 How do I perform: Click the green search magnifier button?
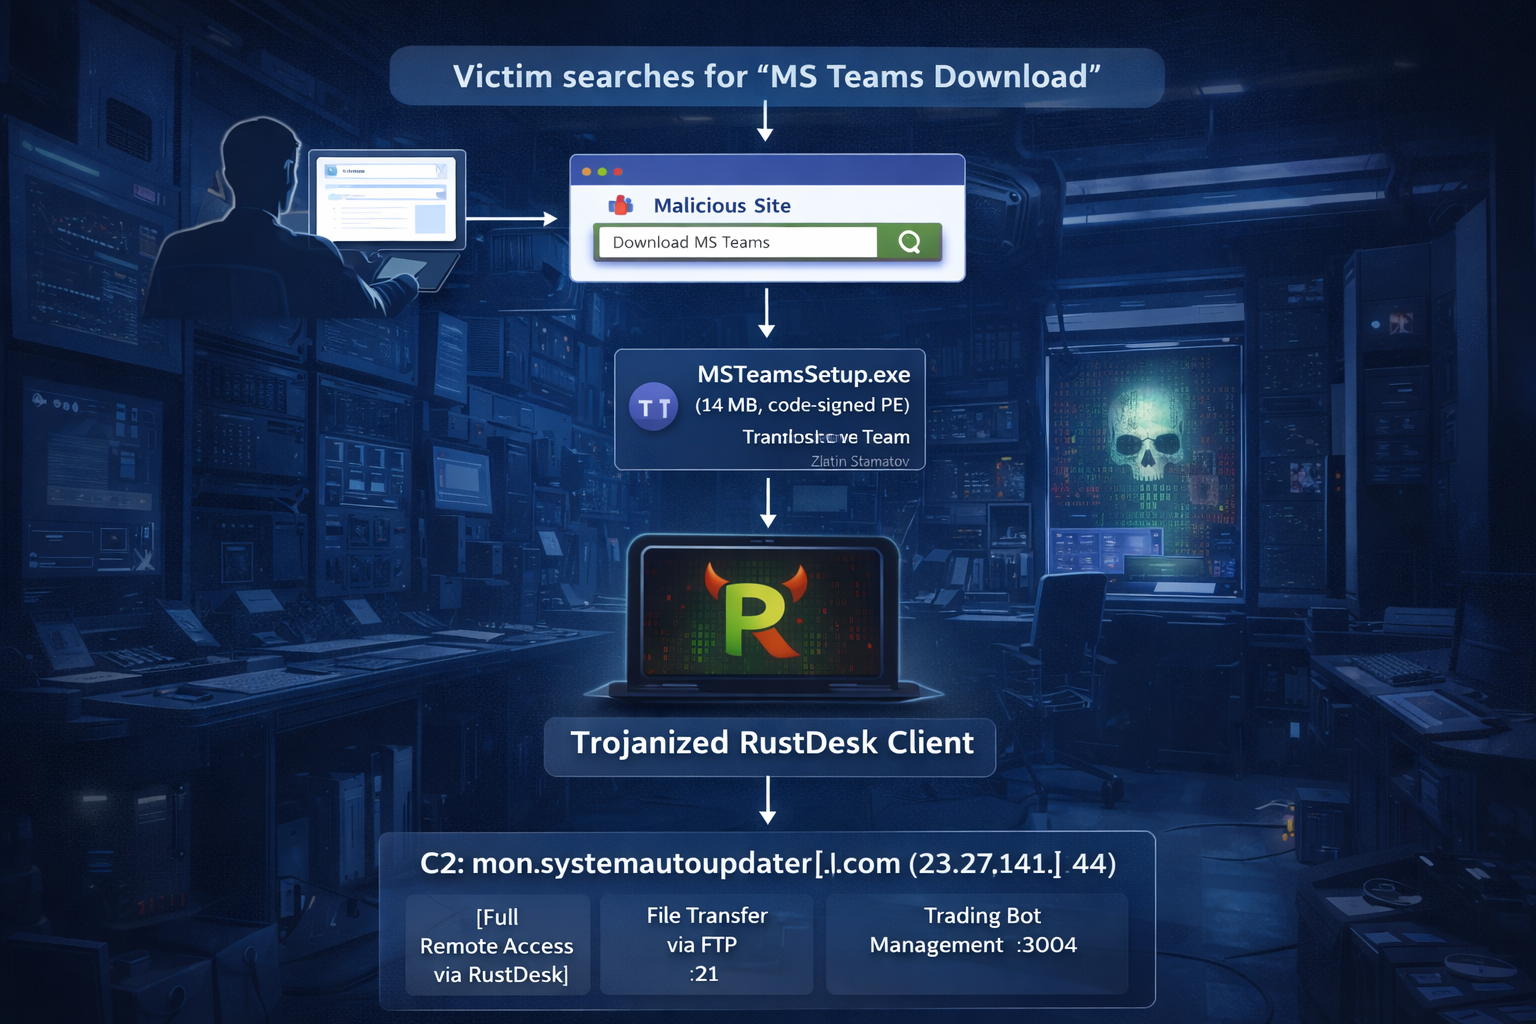[909, 242]
